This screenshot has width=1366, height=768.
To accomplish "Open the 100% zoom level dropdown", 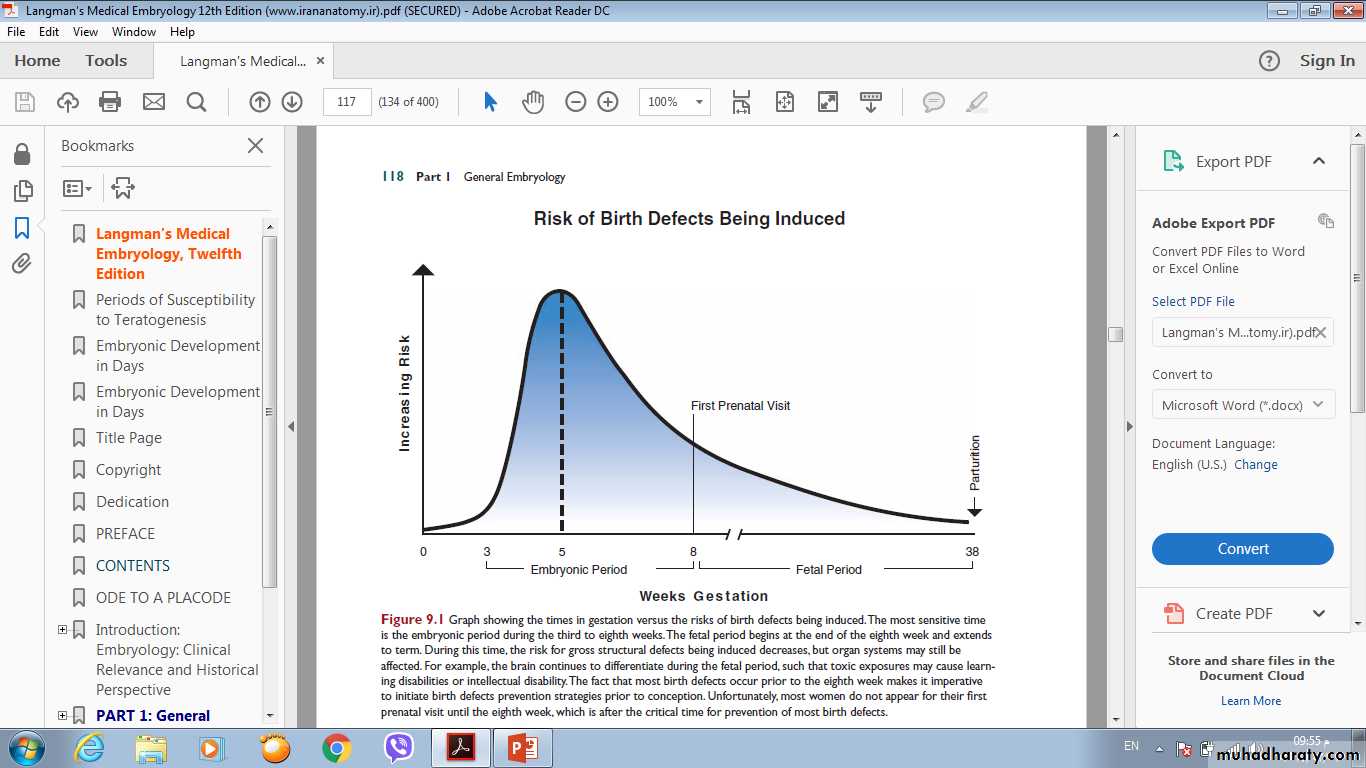I will click(699, 102).
